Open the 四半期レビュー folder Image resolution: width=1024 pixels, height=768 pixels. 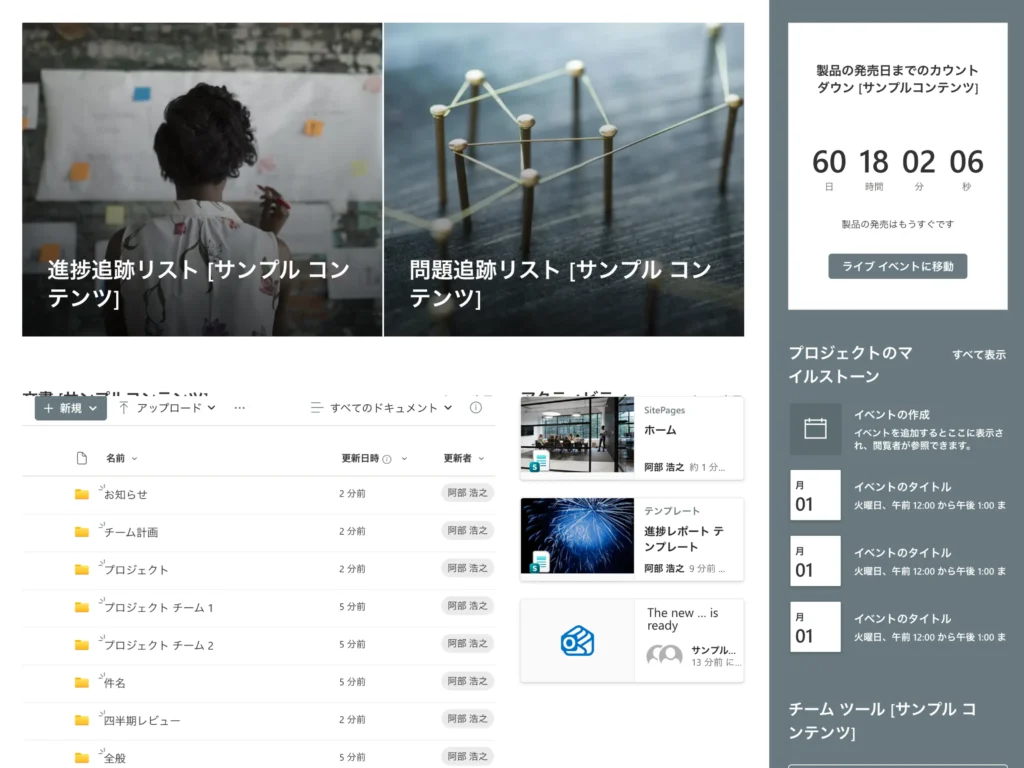pyautogui.click(x=142, y=720)
